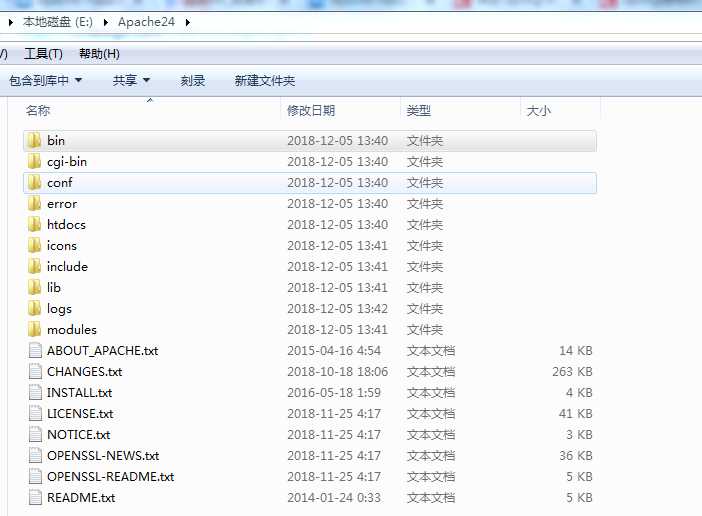Image resolution: width=702 pixels, height=516 pixels.
Task: Click the 刻录 toolbar button
Action: [193, 81]
